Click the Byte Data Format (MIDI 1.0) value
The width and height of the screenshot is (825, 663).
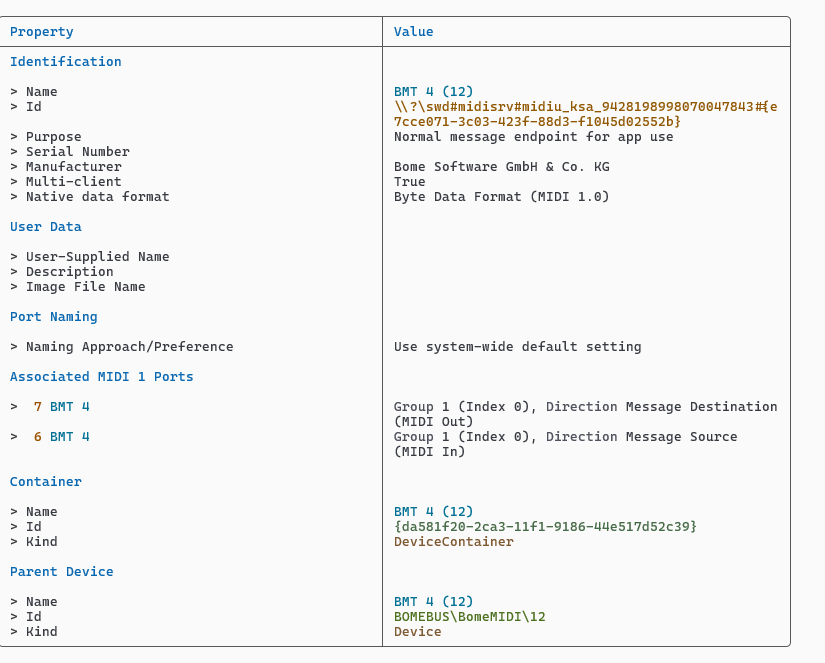pyautogui.click(x=501, y=197)
